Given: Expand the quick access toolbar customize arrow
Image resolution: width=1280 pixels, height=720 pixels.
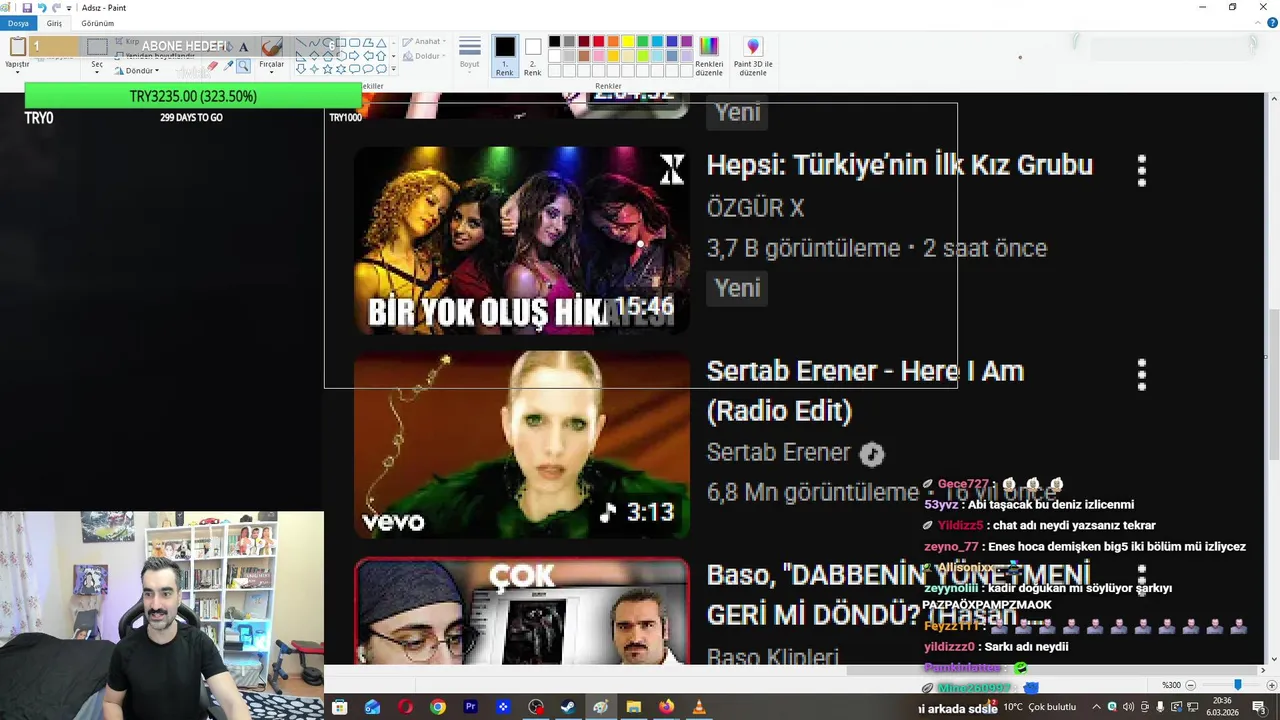Looking at the screenshot, I should (x=69, y=8).
